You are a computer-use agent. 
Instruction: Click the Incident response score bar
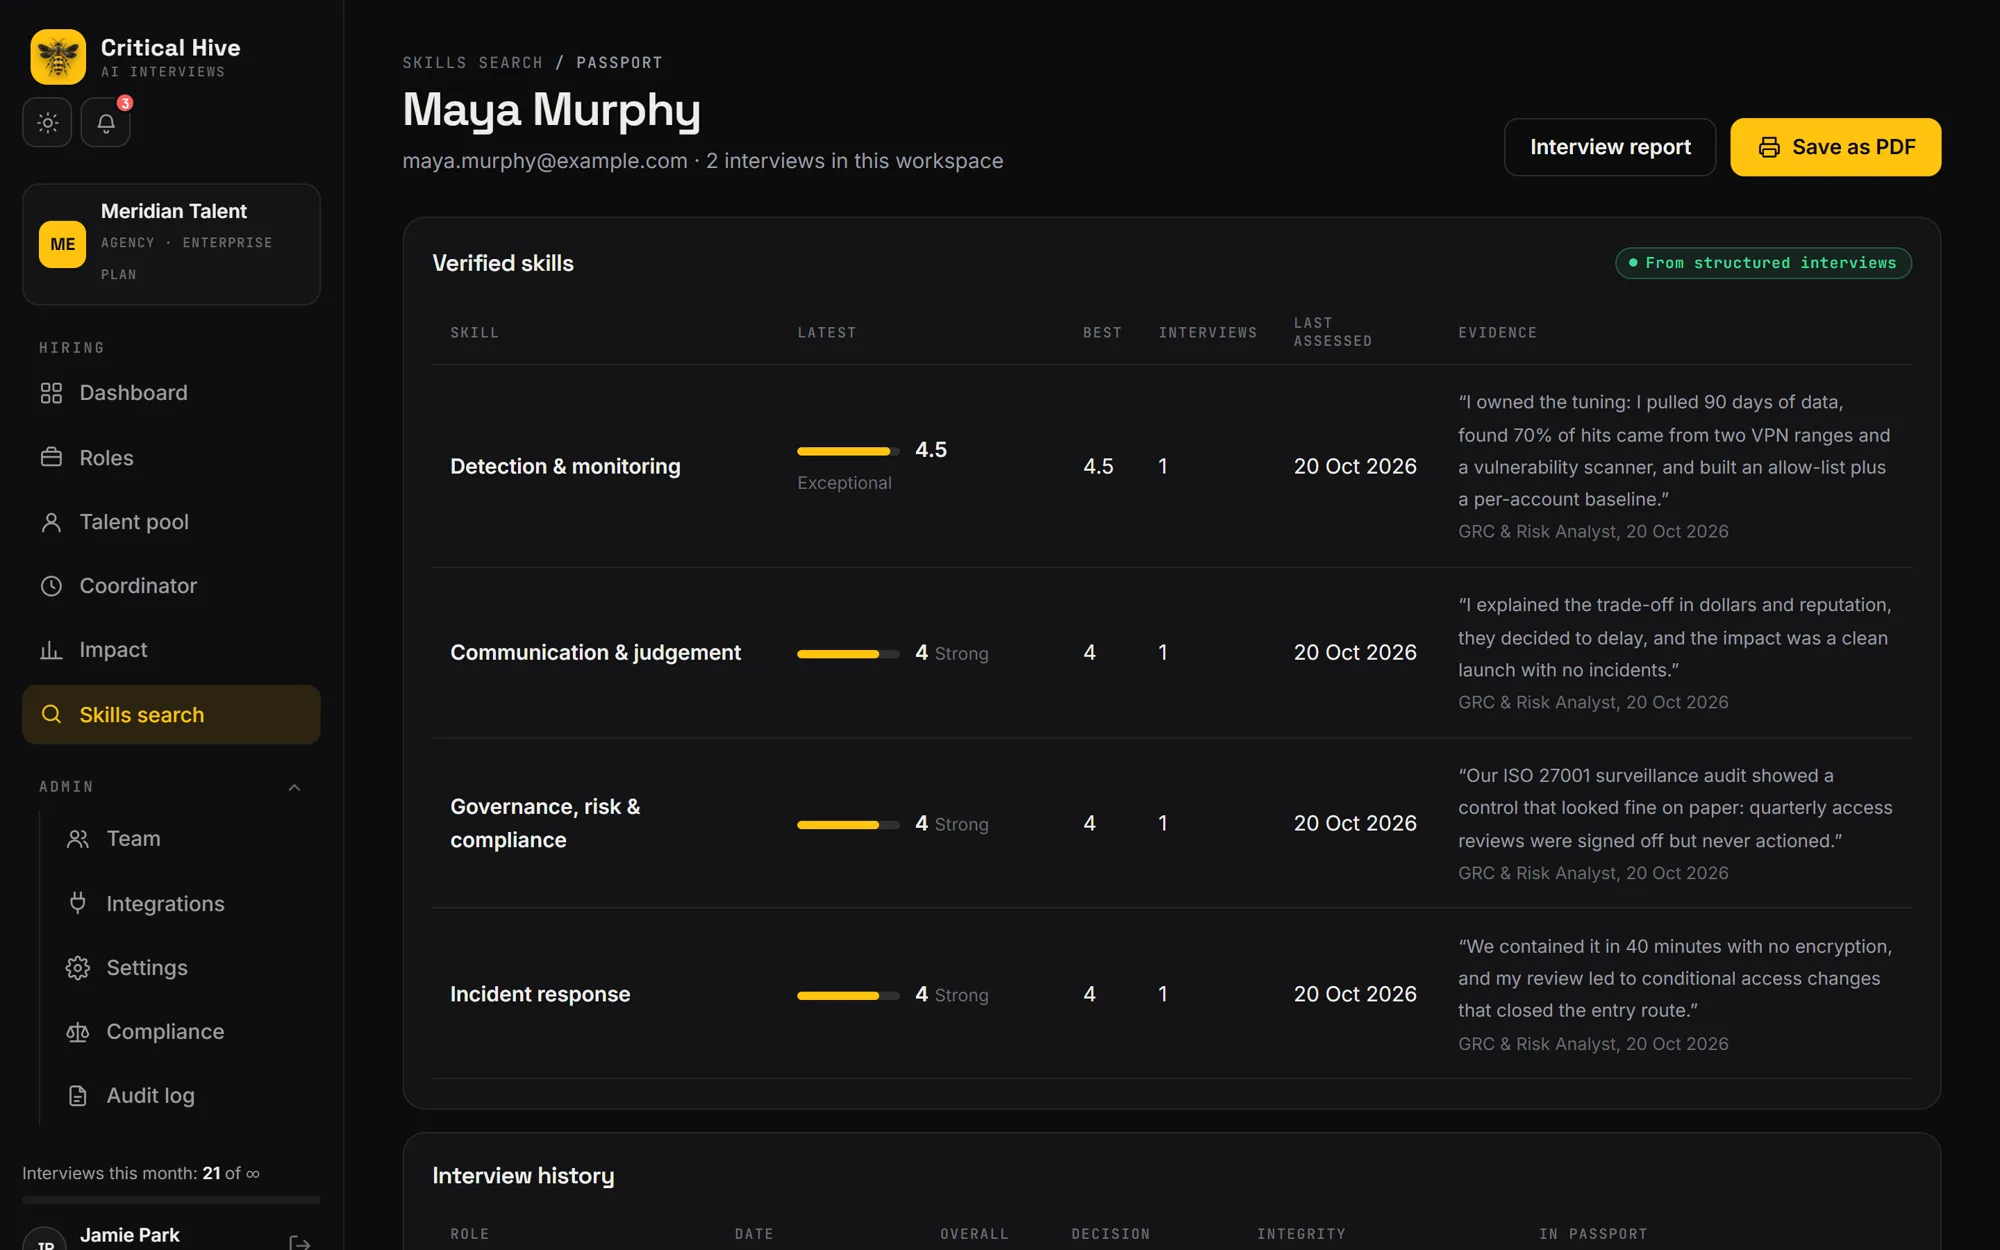[x=848, y=995]
